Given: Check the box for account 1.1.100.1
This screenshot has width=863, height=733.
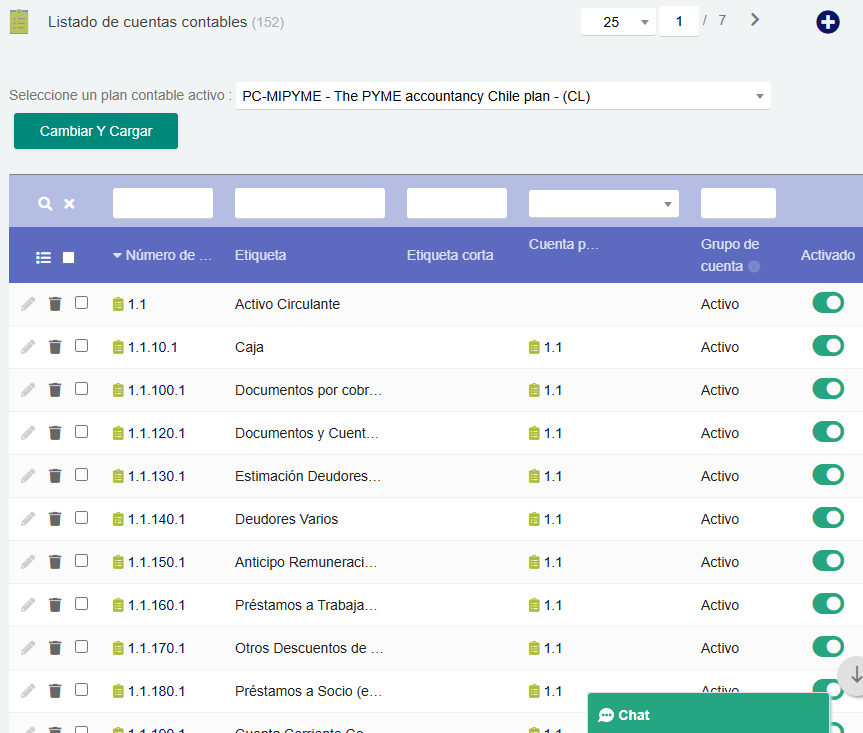Looking at the screenshot, I should coord(81,389).
